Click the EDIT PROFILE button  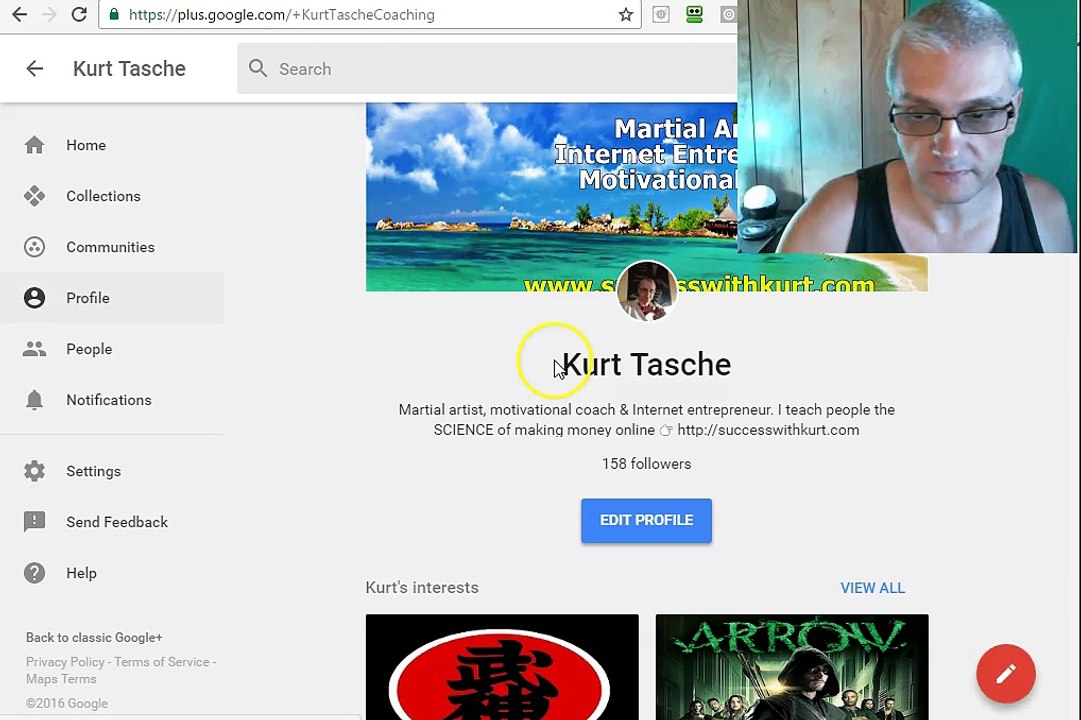646,521
